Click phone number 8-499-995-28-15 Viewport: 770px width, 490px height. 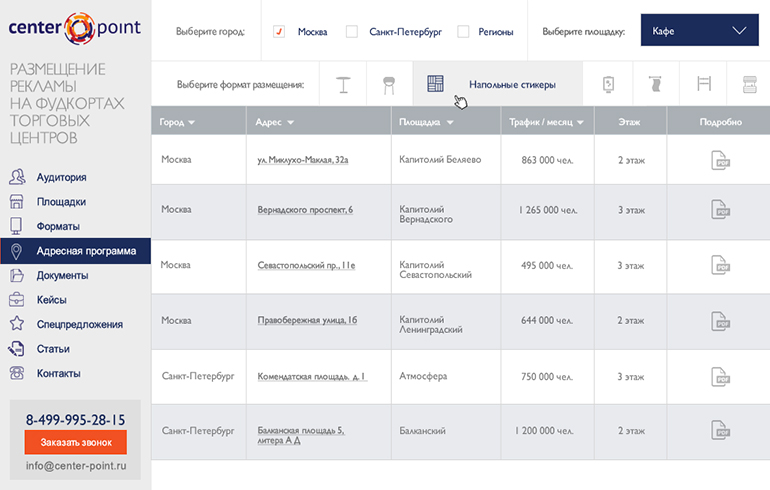pyautogui.click(x=76, y=420)
